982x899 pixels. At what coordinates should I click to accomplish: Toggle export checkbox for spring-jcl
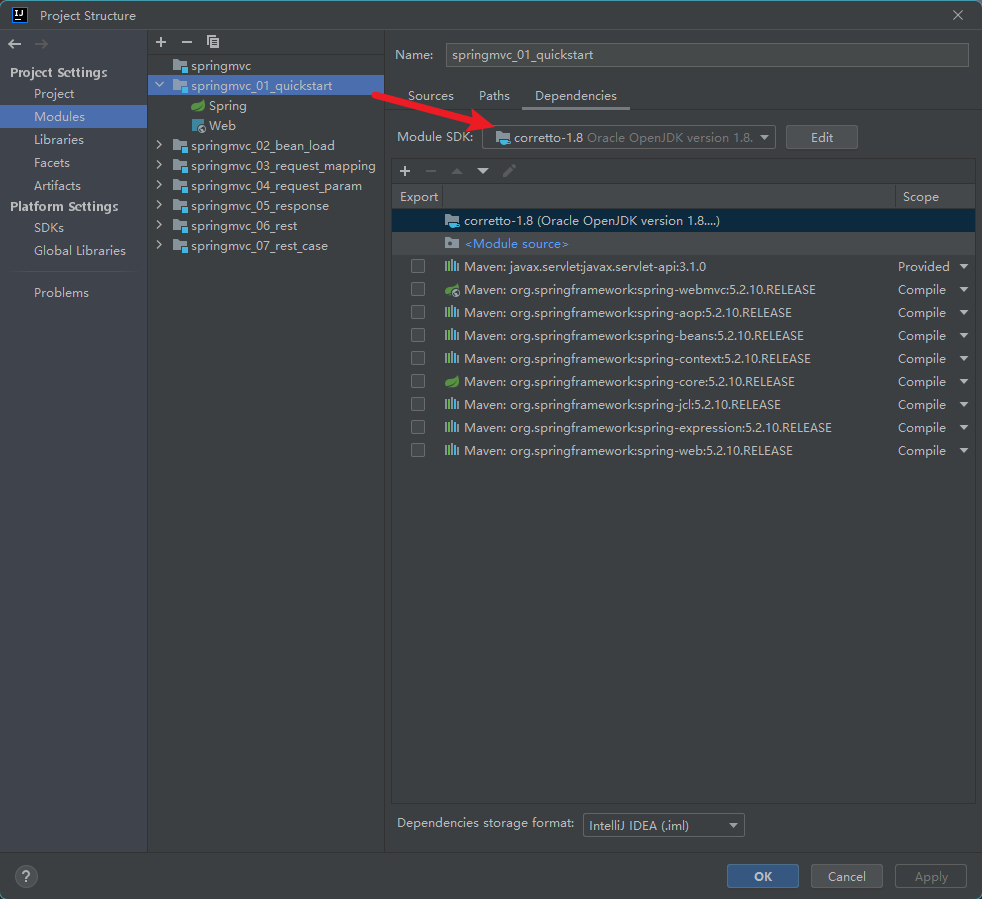point(418,404)
